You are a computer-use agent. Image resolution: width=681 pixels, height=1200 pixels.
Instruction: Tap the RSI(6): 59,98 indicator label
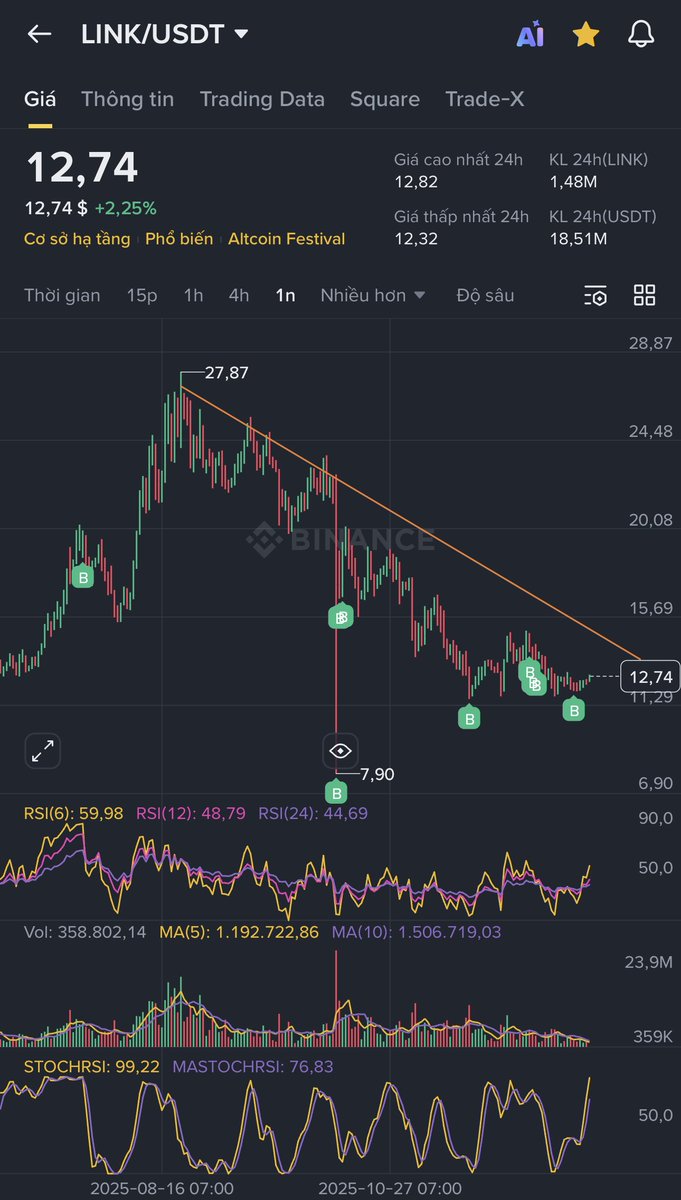click(74, 814)
